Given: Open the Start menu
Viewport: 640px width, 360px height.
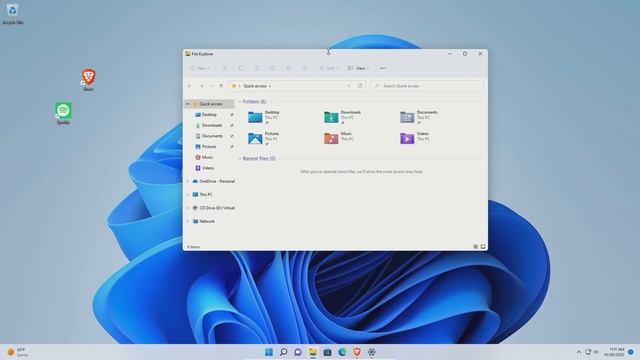Looking at the screenshot, I should (x=269, y=352).
